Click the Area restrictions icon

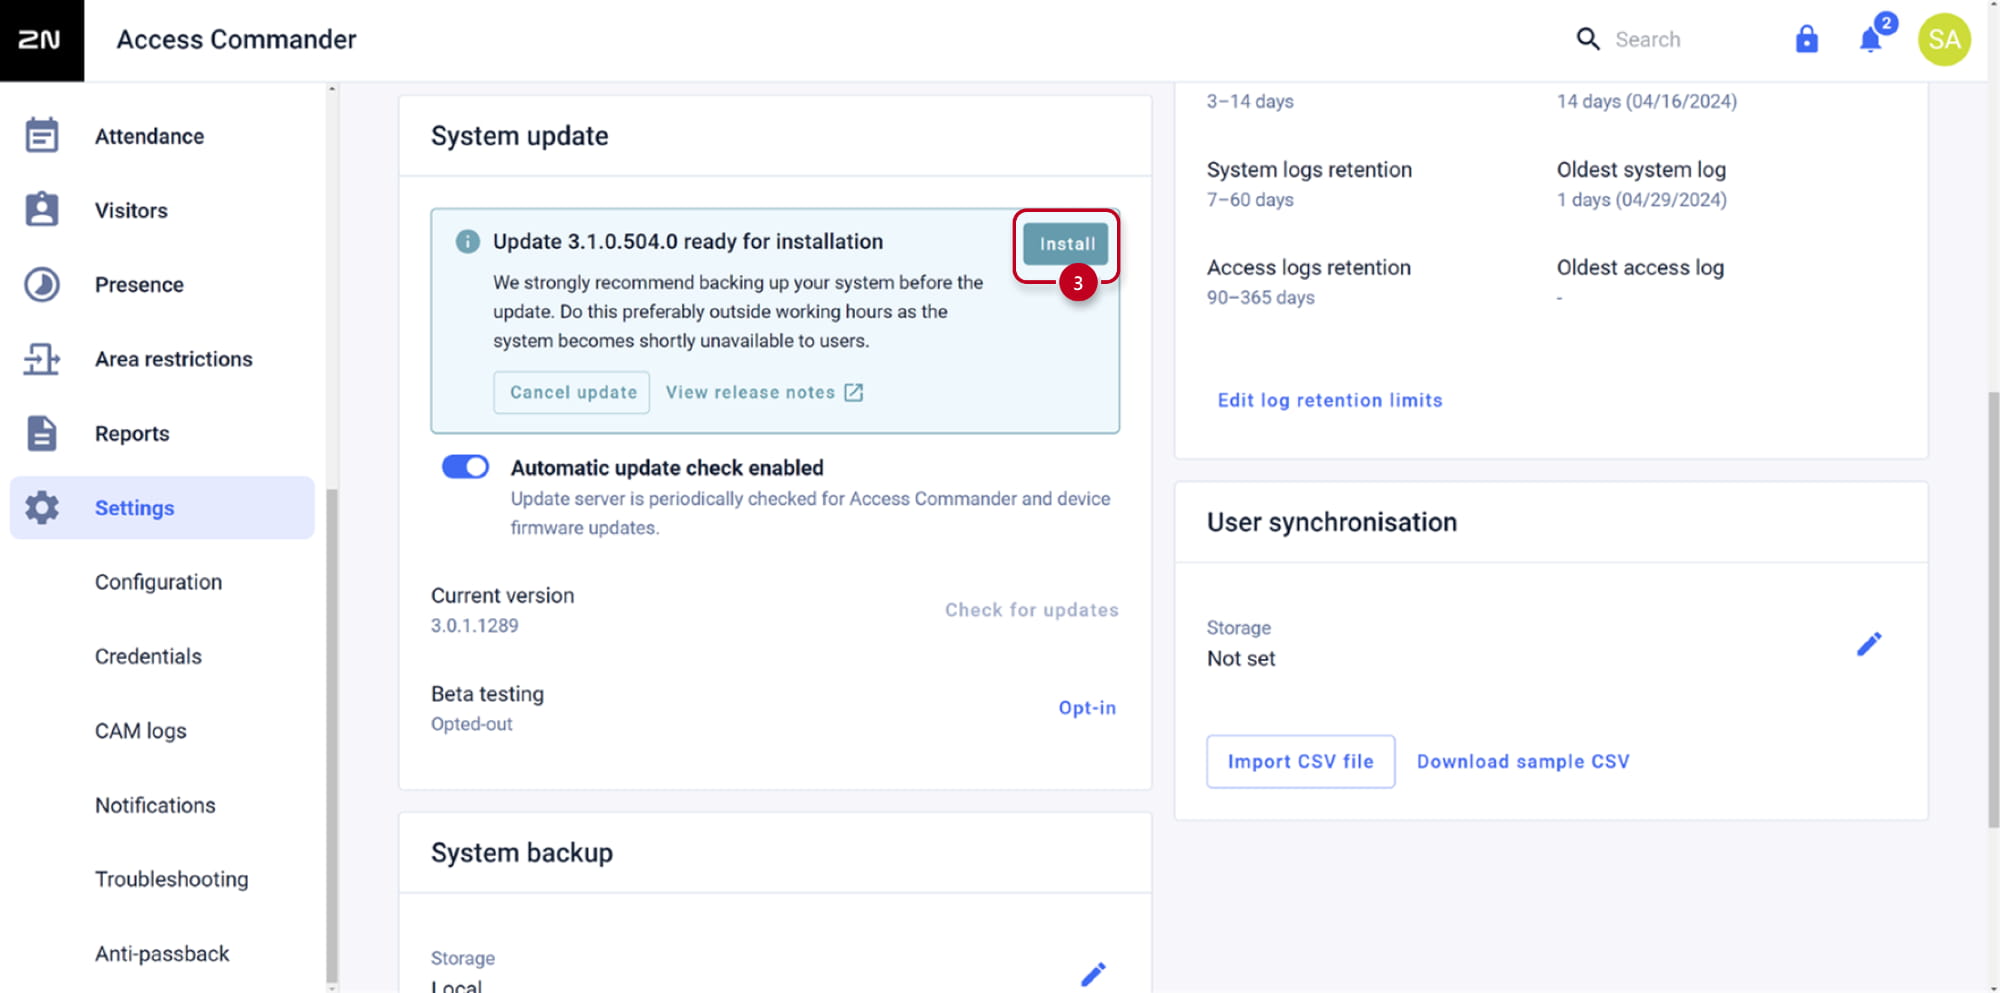tap(42, 359)
